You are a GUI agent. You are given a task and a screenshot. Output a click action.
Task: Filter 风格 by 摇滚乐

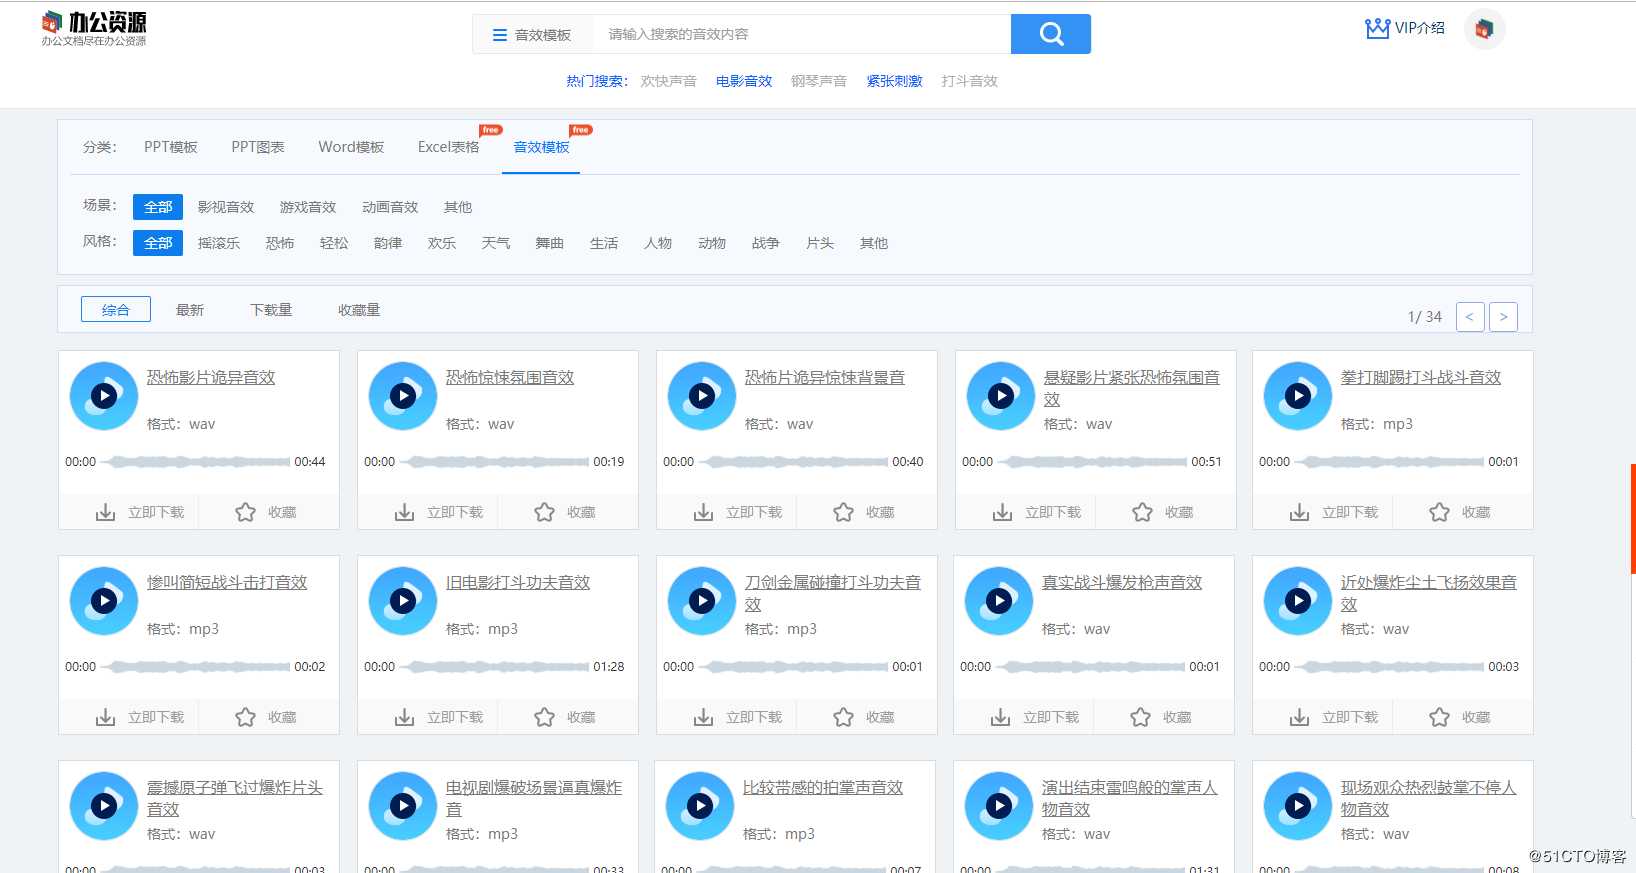coord(219,243)
